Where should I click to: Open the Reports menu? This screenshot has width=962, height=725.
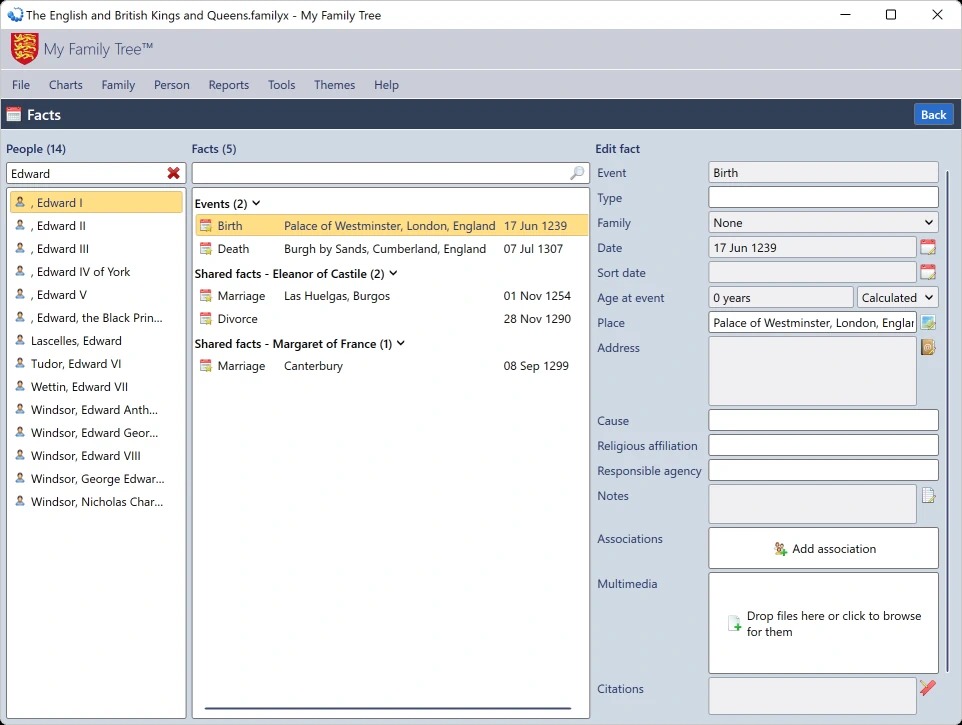pyautogui.click(x=228, y=85)
